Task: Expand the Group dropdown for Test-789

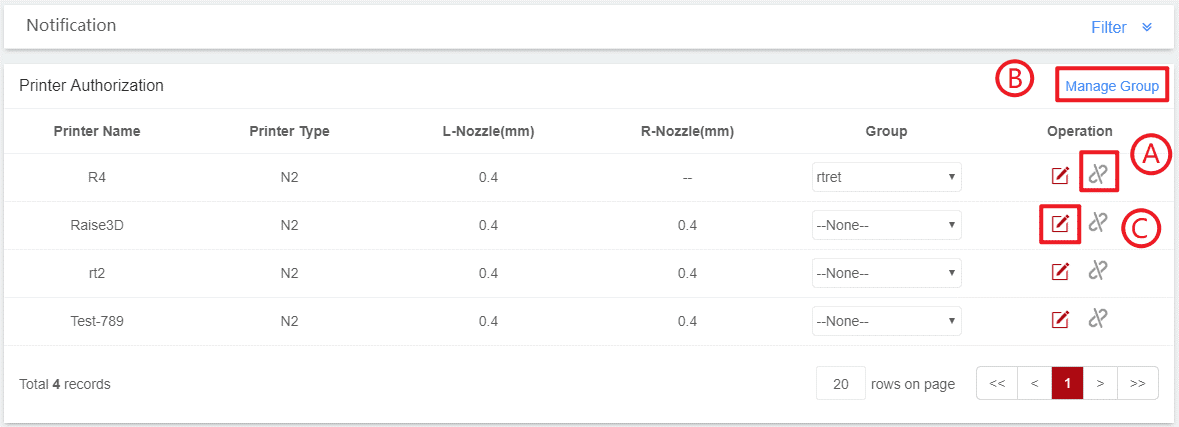Action: [x=886, y=321]
